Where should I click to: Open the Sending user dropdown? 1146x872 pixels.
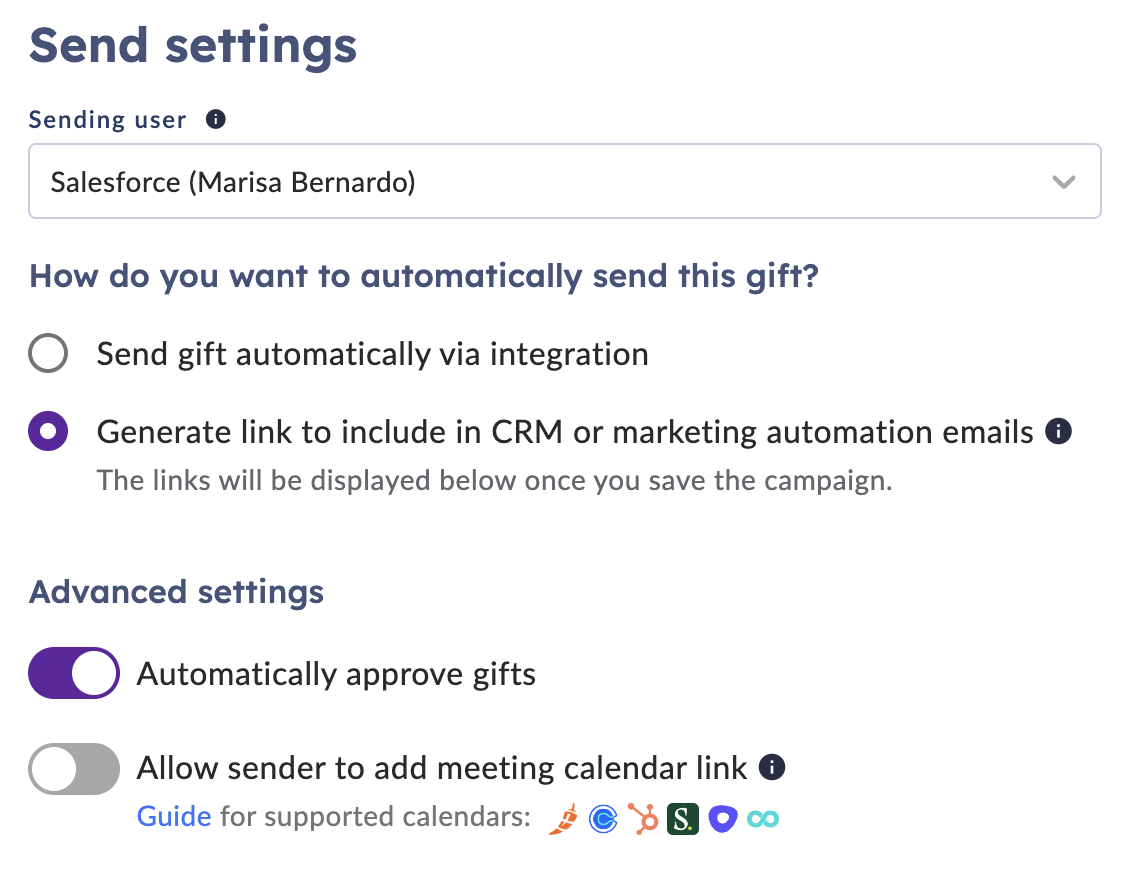point(564,181)
